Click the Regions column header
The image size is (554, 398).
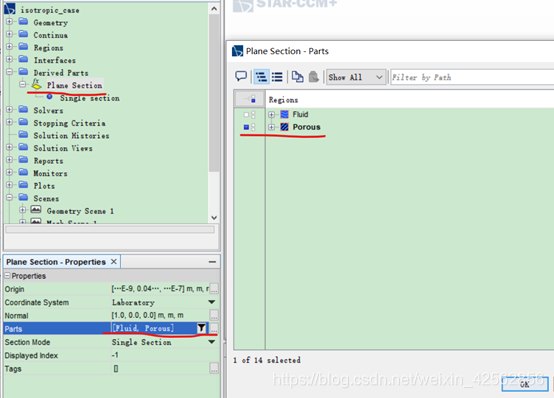click(283, 100)
